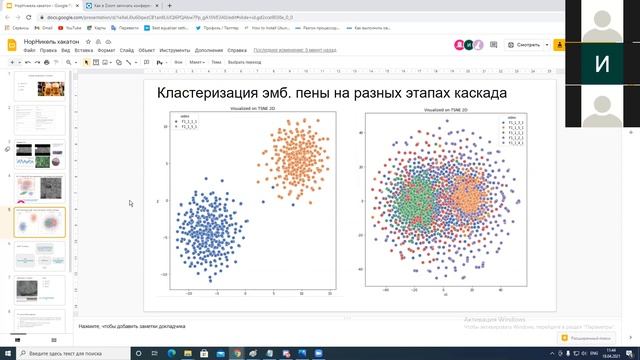Expand the Смотреть presentation options arrow

click(547, 45)
